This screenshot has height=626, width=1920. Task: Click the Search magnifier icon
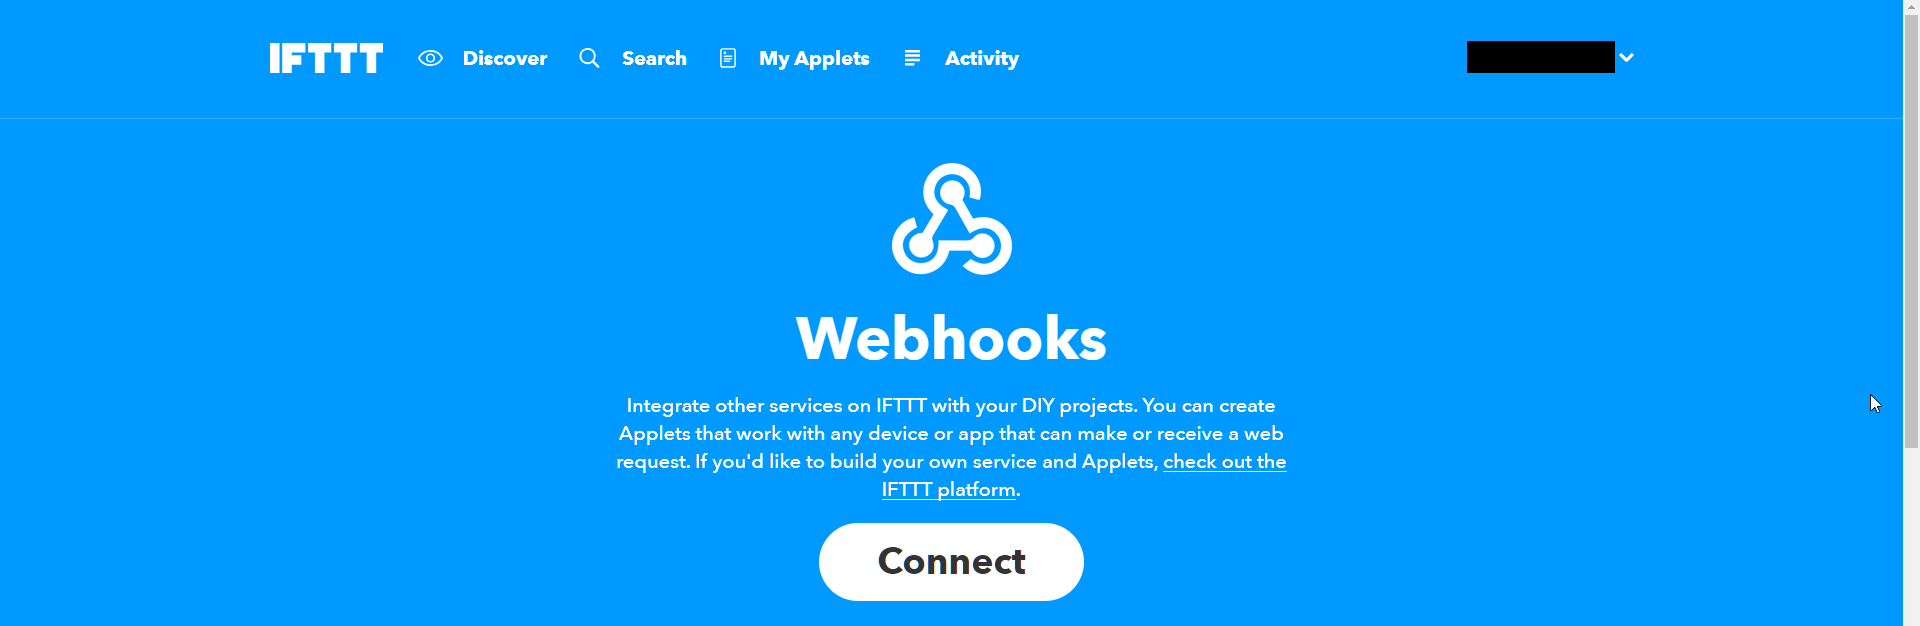(x=590, y=58)
